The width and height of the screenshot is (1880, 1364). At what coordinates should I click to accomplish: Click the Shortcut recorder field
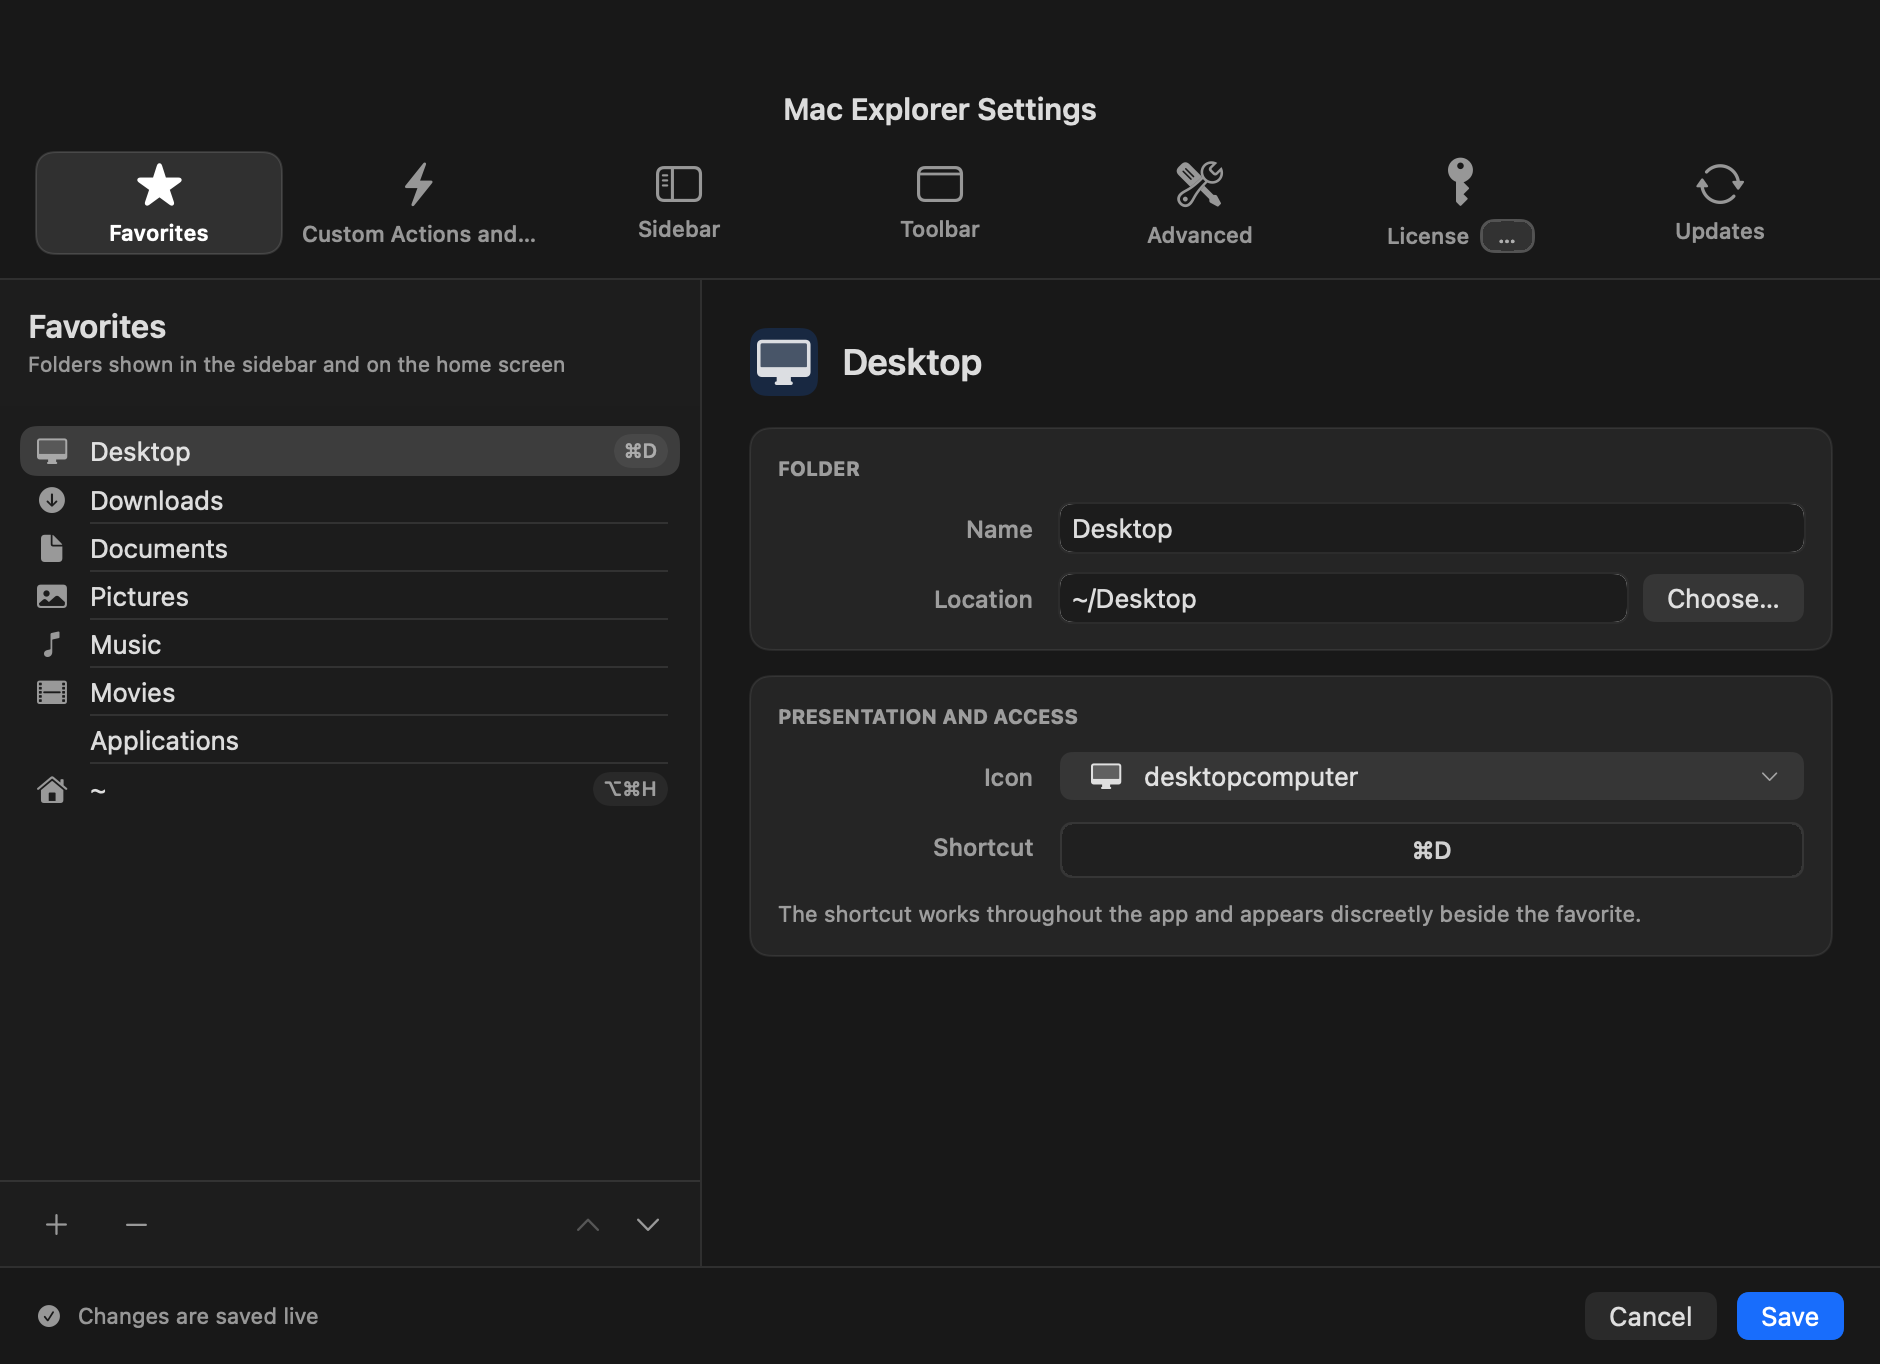pos(1432,850)
